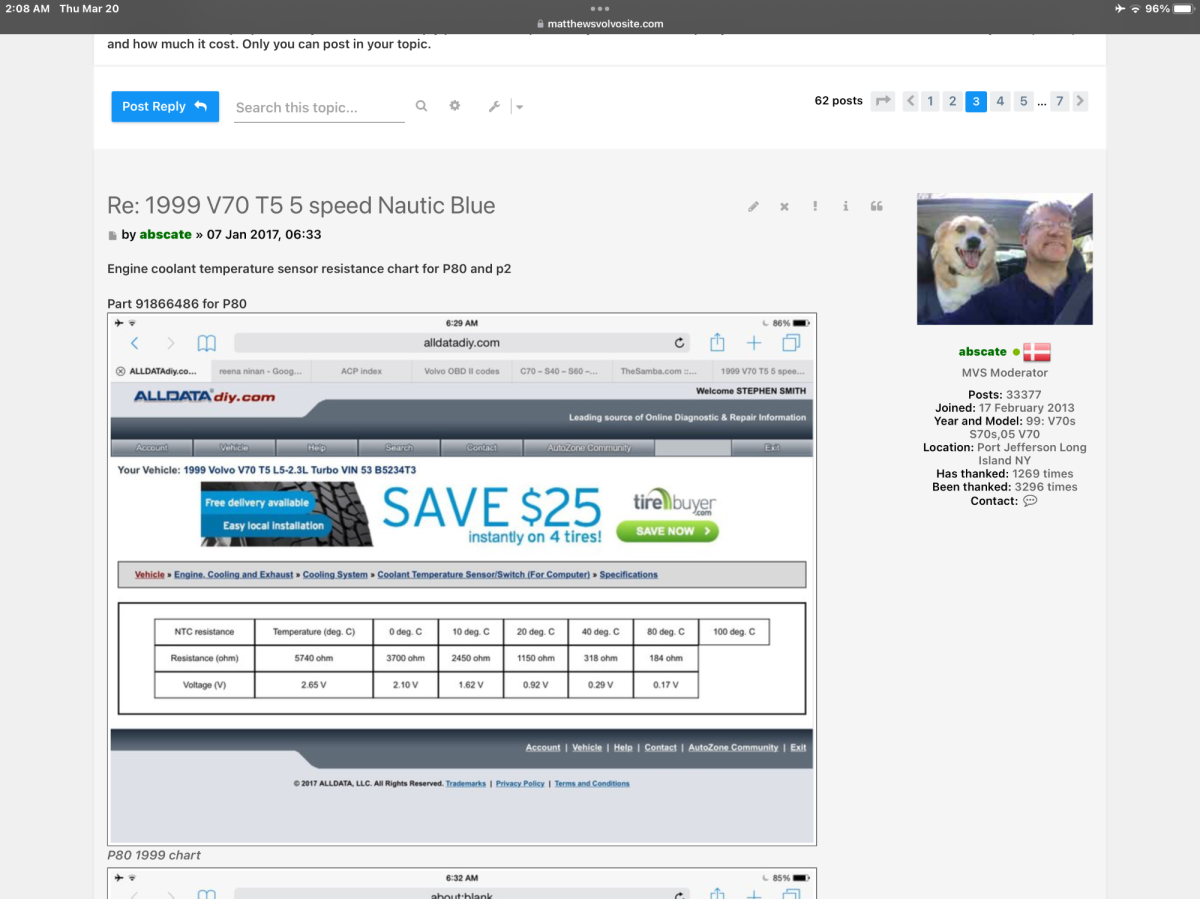The width and height of the screenshot is (1200, 899).
Task: Open the three-dot multitasking menu at top
Action: (600, 8)
